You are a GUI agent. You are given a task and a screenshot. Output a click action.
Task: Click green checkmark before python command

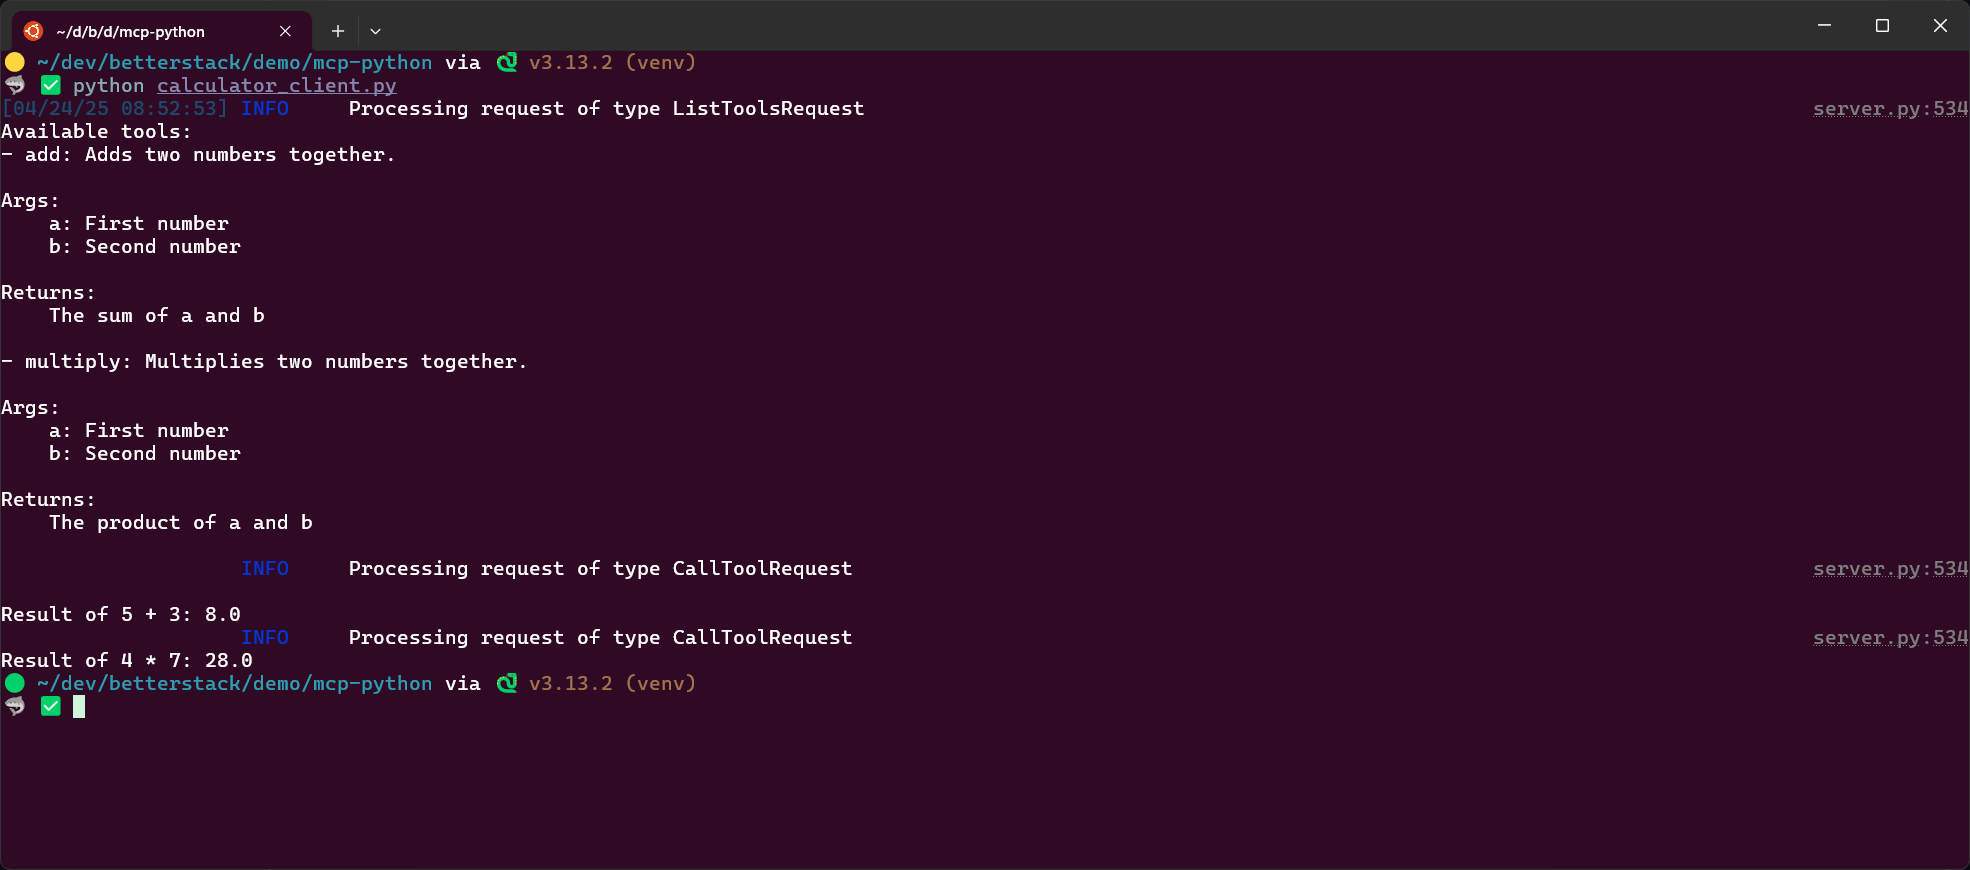(x=51, y=85)
